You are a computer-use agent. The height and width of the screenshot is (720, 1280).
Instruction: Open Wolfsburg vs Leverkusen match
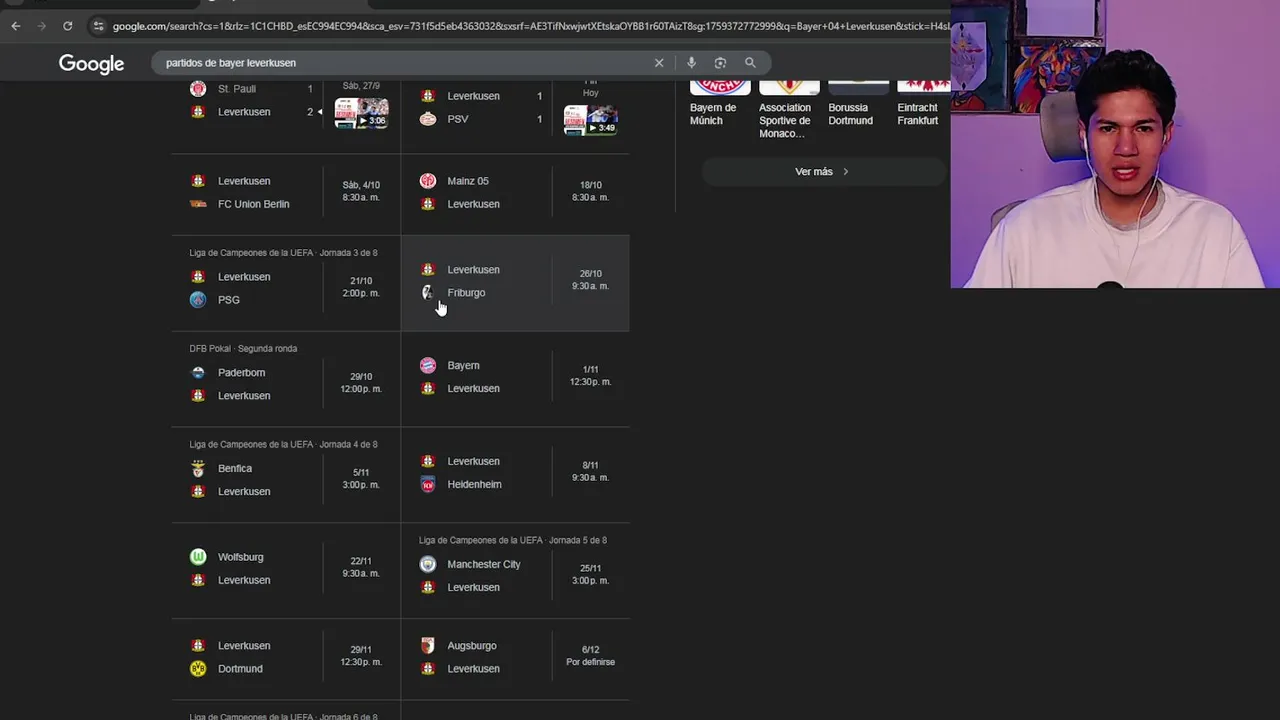coord(286,570)
